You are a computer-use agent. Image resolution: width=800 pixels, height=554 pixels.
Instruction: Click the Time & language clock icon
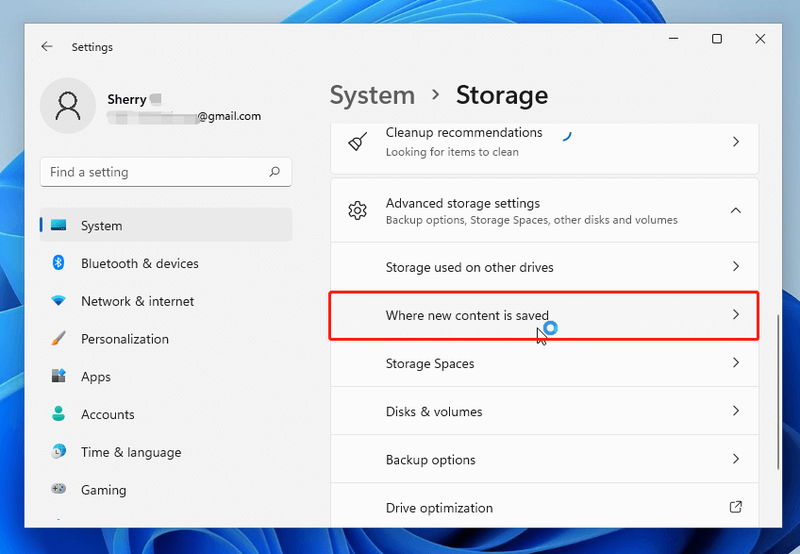coord(58,451)
